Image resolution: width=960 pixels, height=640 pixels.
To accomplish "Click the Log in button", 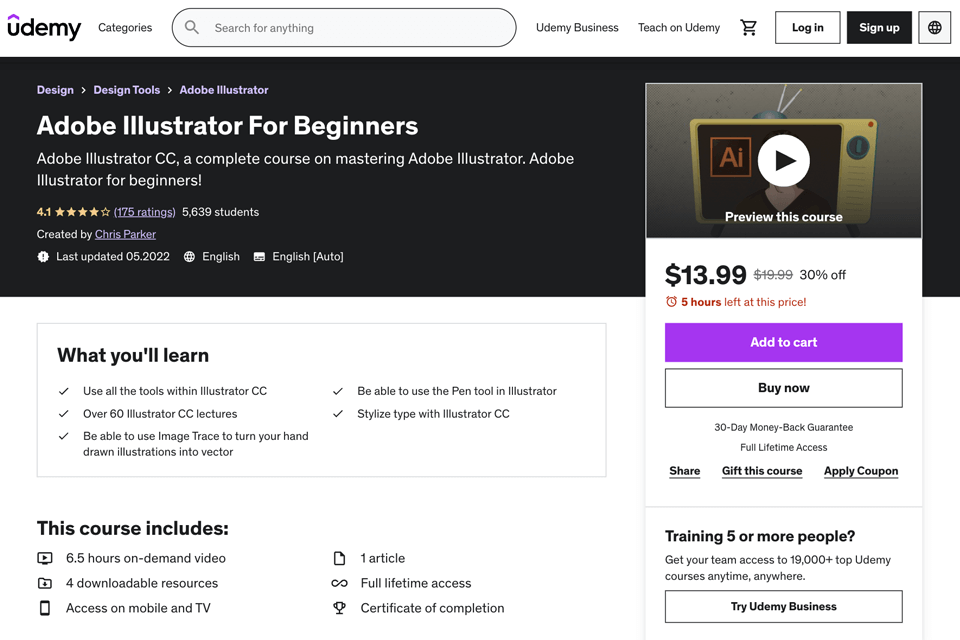I will pyautogui.click(x=807, y=28).
